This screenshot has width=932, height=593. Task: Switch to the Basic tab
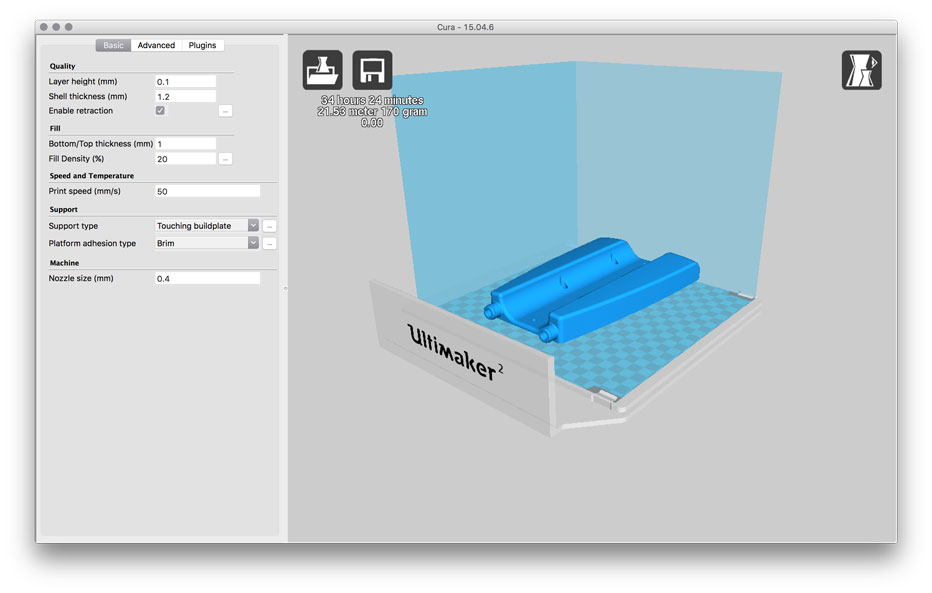click(x=113, y=45)
